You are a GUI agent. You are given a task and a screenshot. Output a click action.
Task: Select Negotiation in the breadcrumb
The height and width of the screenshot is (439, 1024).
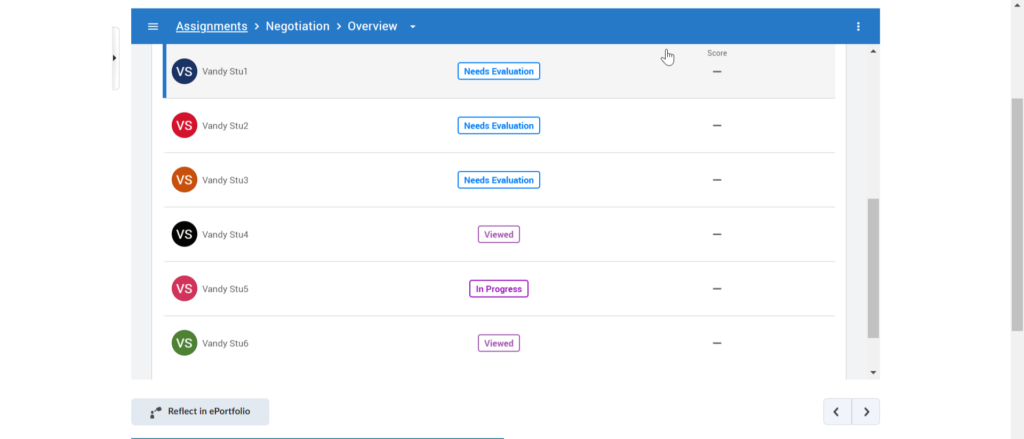point(297,26)
